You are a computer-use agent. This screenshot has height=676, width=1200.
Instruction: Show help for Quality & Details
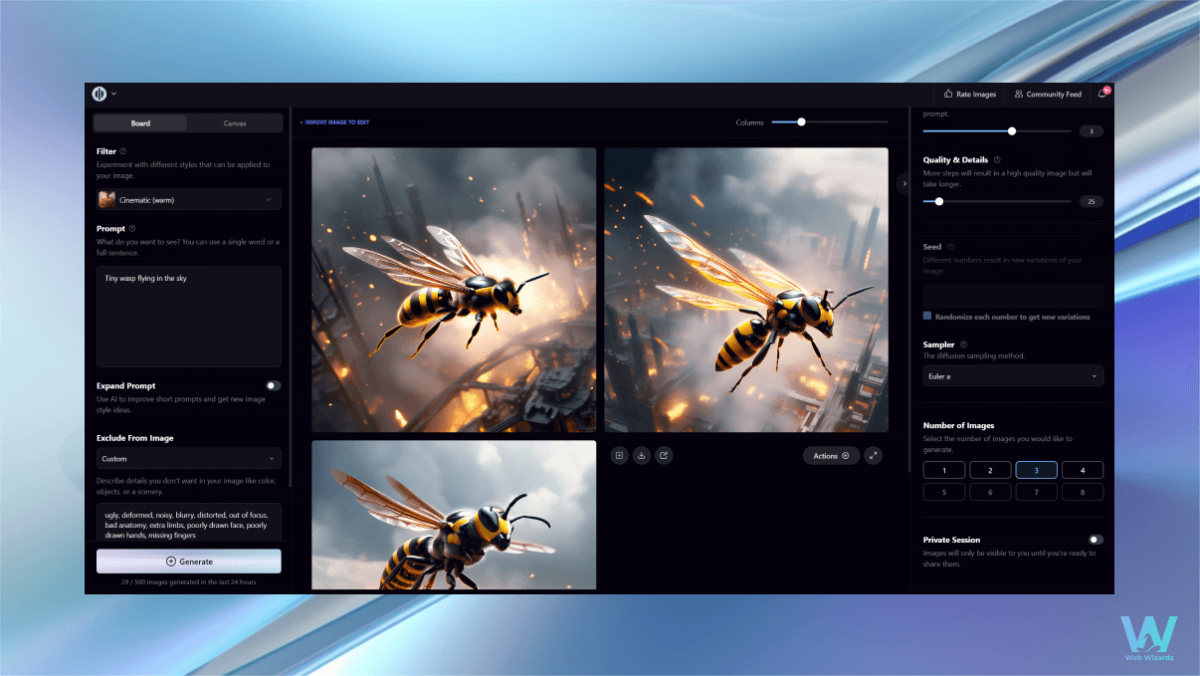tap(997, 160)
